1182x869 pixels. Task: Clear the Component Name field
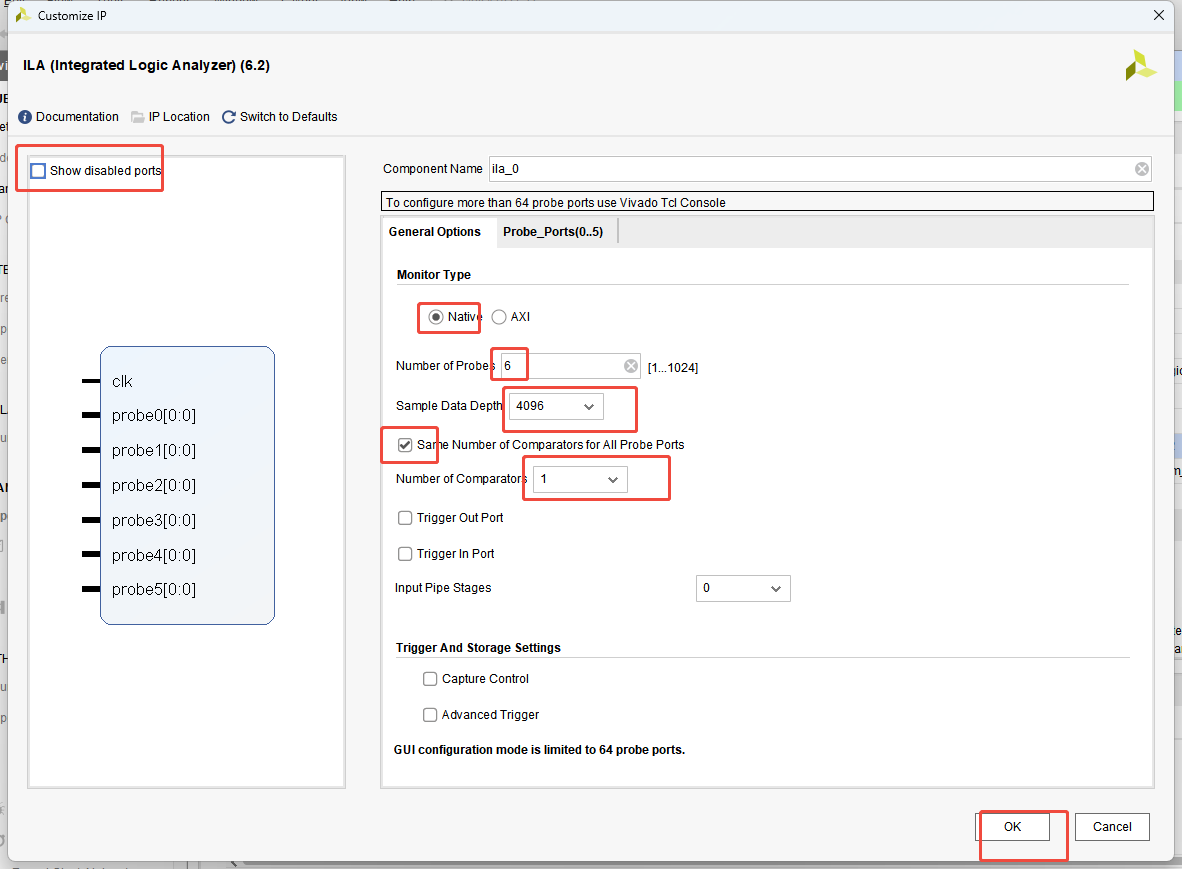point(1141,169)
